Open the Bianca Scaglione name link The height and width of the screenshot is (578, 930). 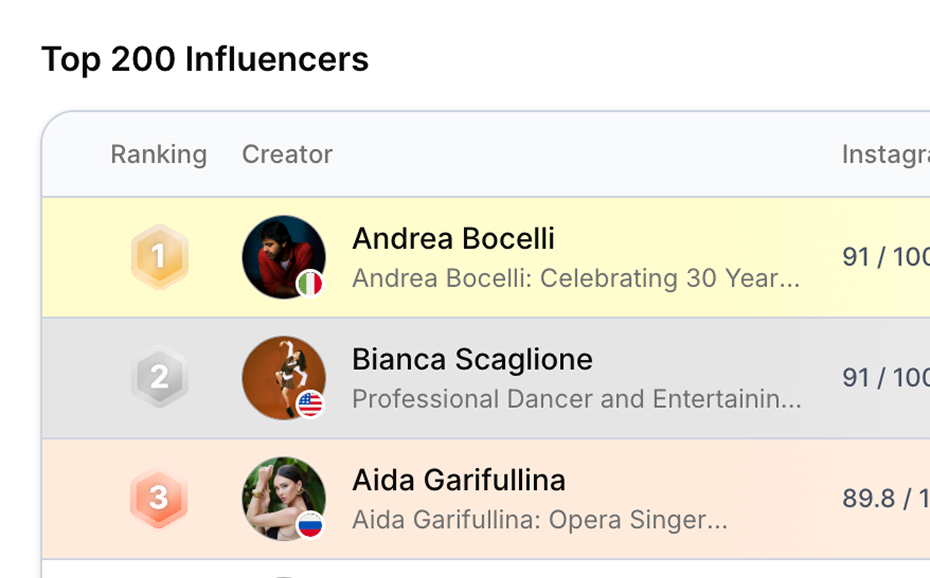pyautogui.click(x=472, y=360)
